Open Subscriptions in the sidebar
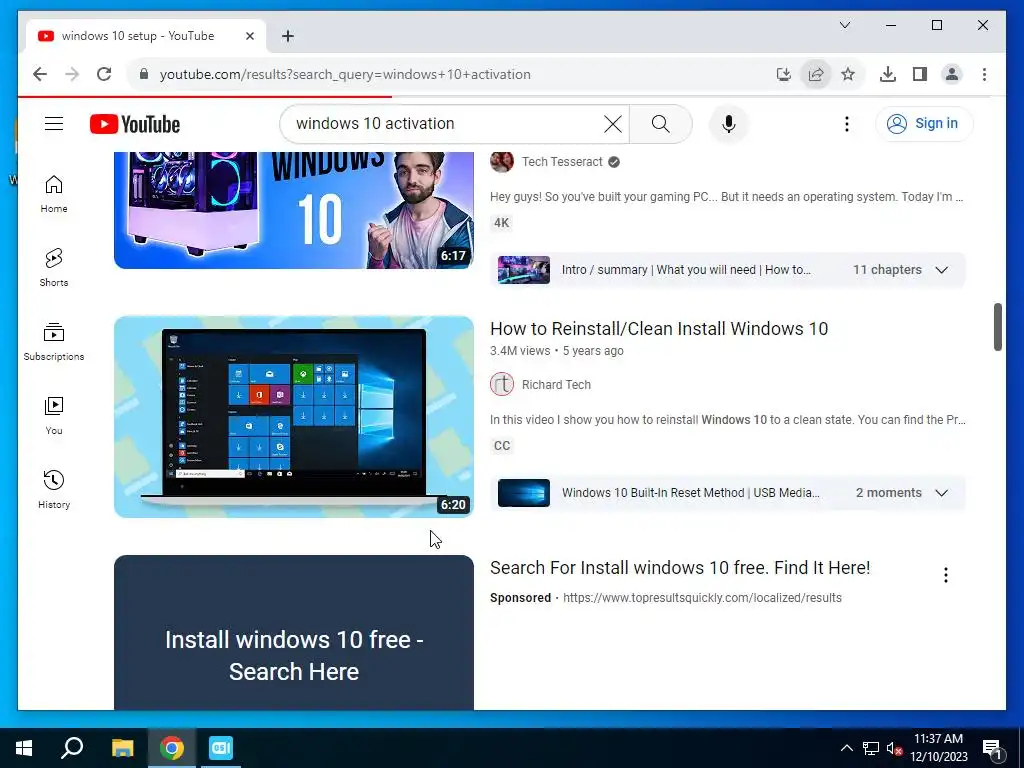 (x=54, y=342)
